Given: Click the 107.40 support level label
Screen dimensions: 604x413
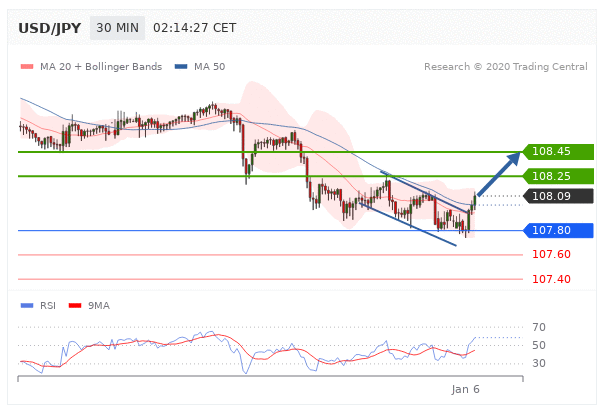Looking at the screenshot, I should (x=551, y=279).
